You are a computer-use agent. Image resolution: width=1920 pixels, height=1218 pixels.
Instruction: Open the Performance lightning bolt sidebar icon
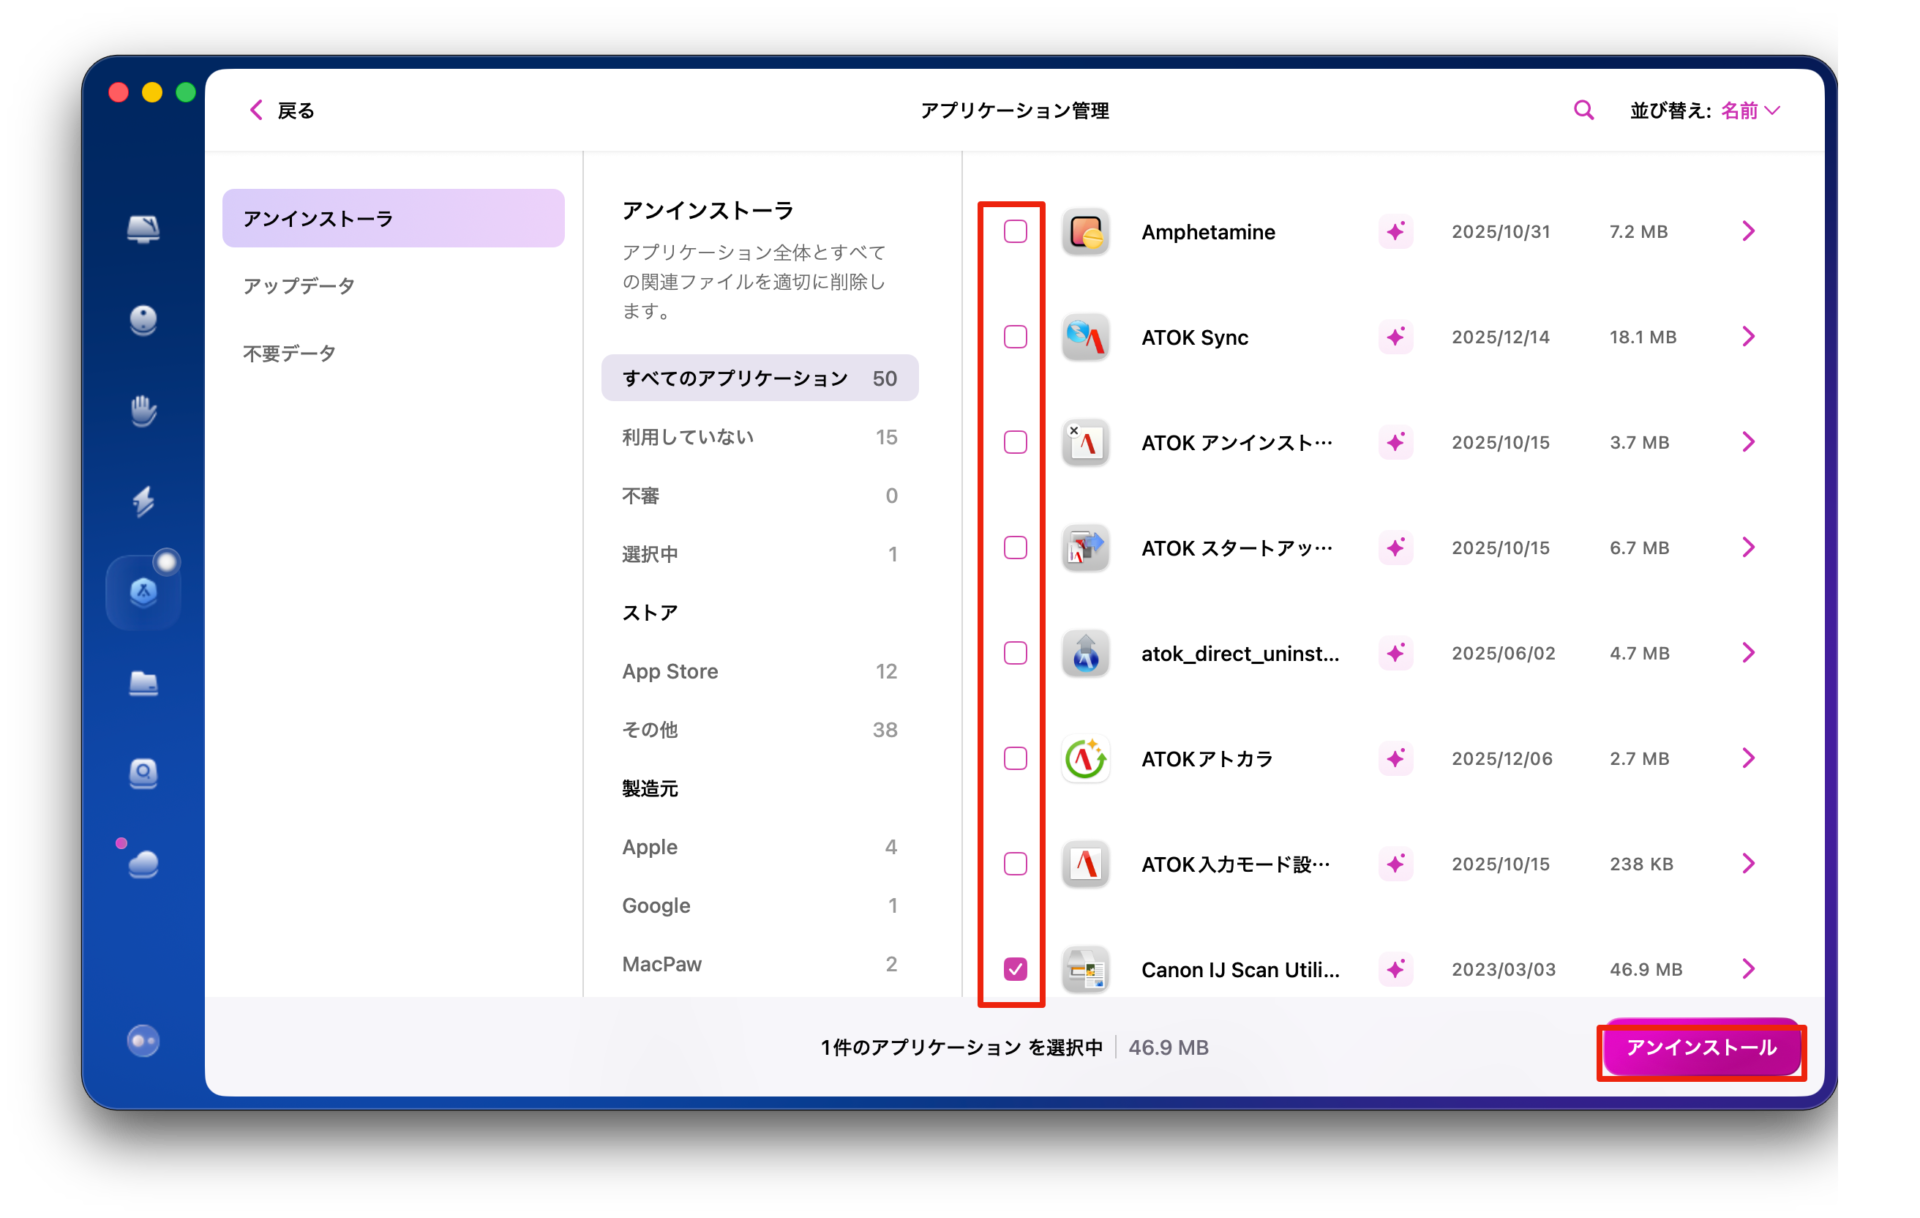(x=143, y=501)
